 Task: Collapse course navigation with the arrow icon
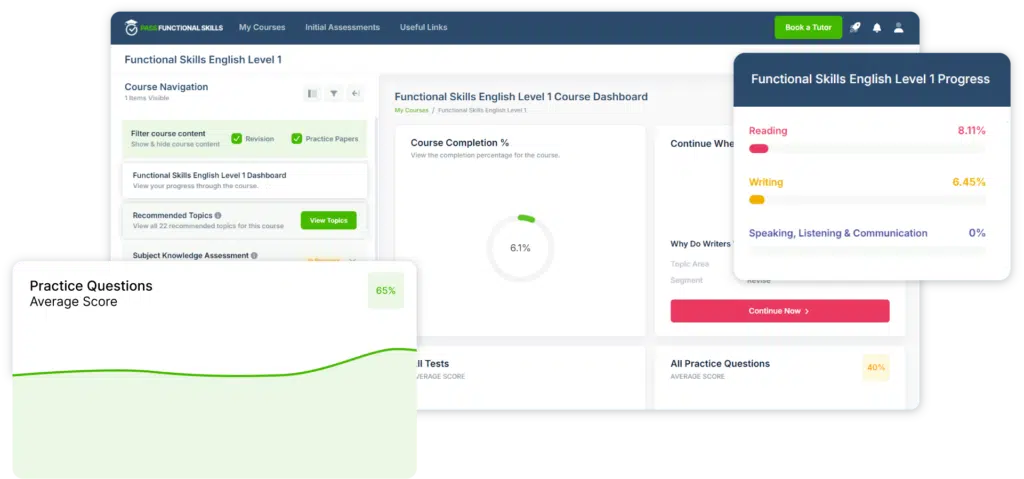[x=355, y=93]
